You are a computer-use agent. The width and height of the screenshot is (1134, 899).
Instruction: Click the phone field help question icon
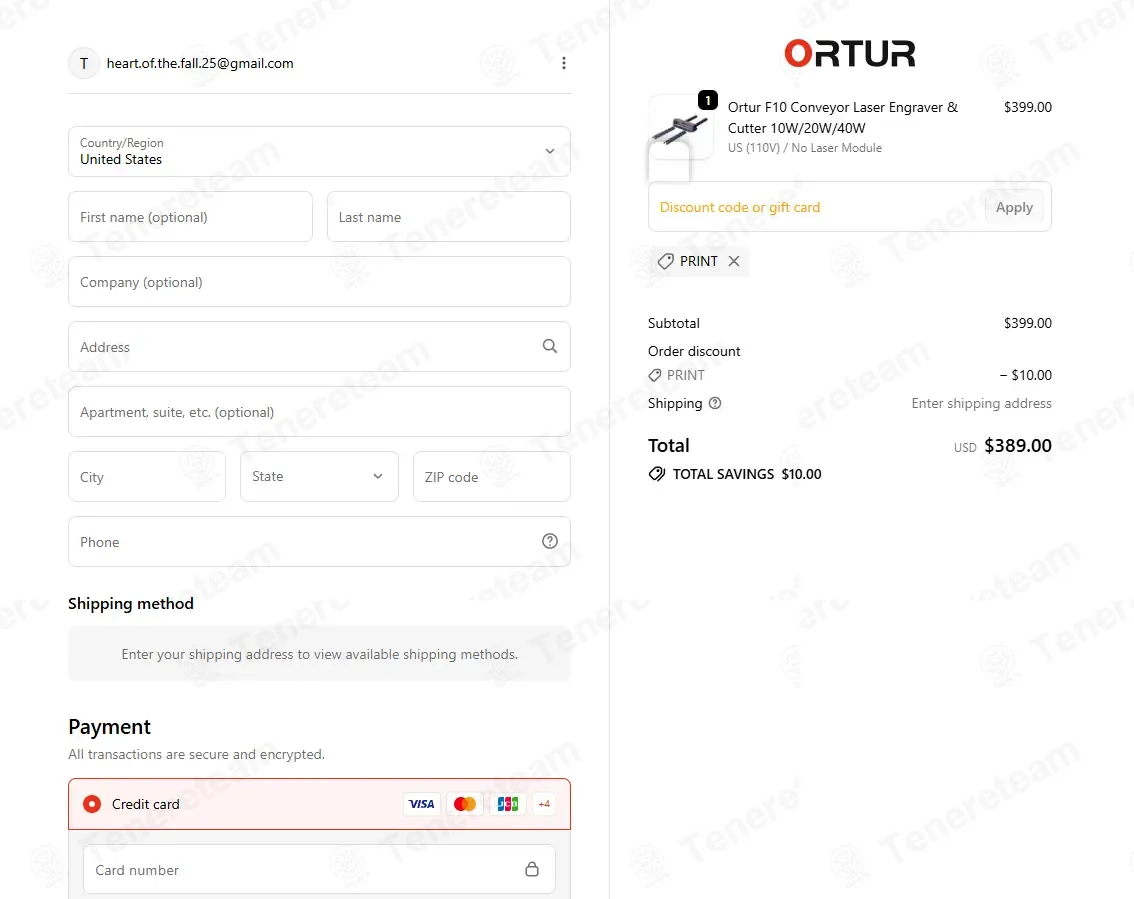(x=550, y=541)
